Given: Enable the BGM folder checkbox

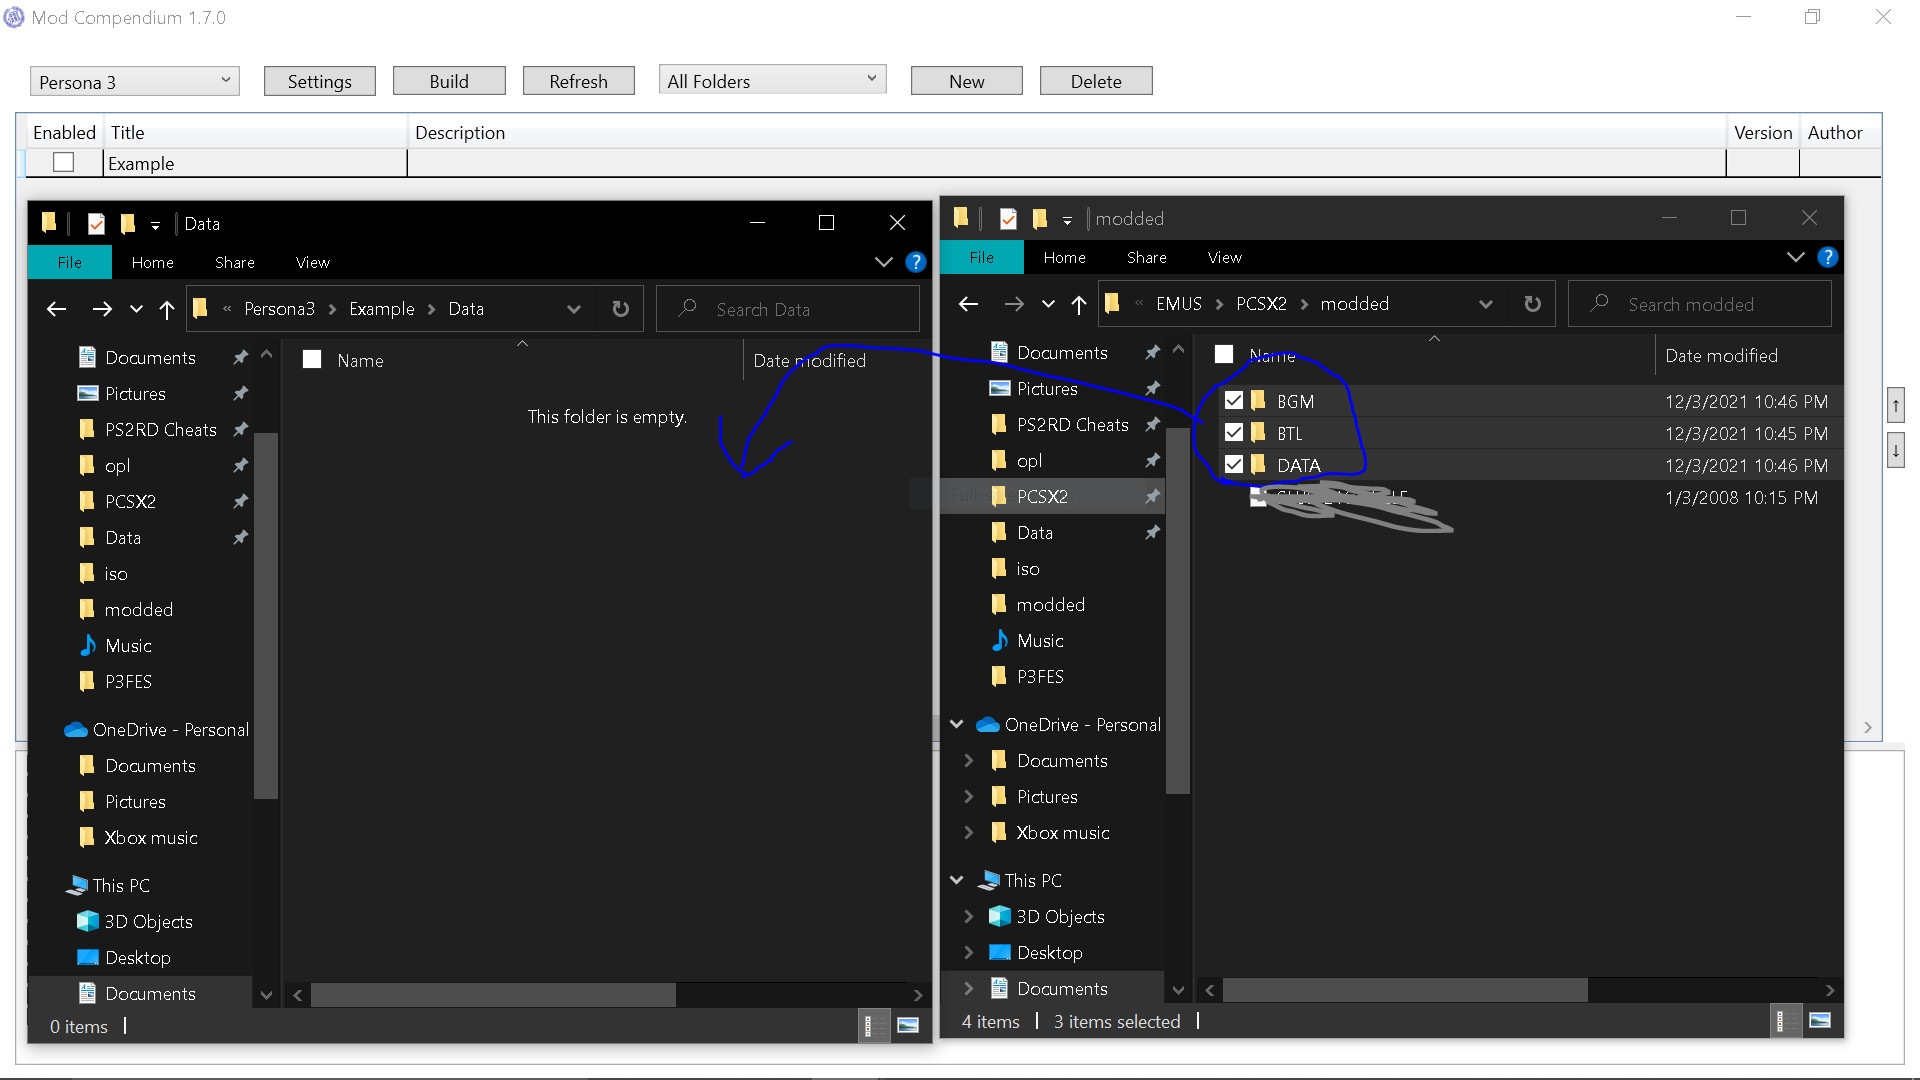Looking at the screenshot, I should 1232,400.
